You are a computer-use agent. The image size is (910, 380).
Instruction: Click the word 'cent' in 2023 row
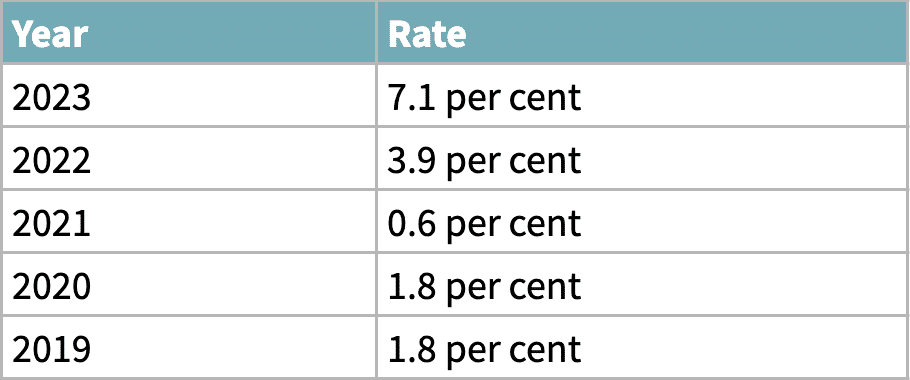pyautogui.click(x=545, y=97)
